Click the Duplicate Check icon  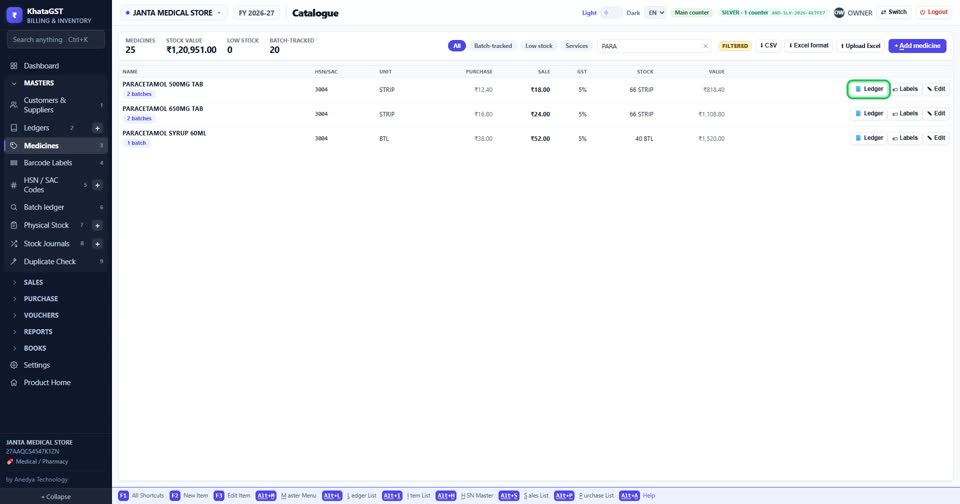point(13,261)
